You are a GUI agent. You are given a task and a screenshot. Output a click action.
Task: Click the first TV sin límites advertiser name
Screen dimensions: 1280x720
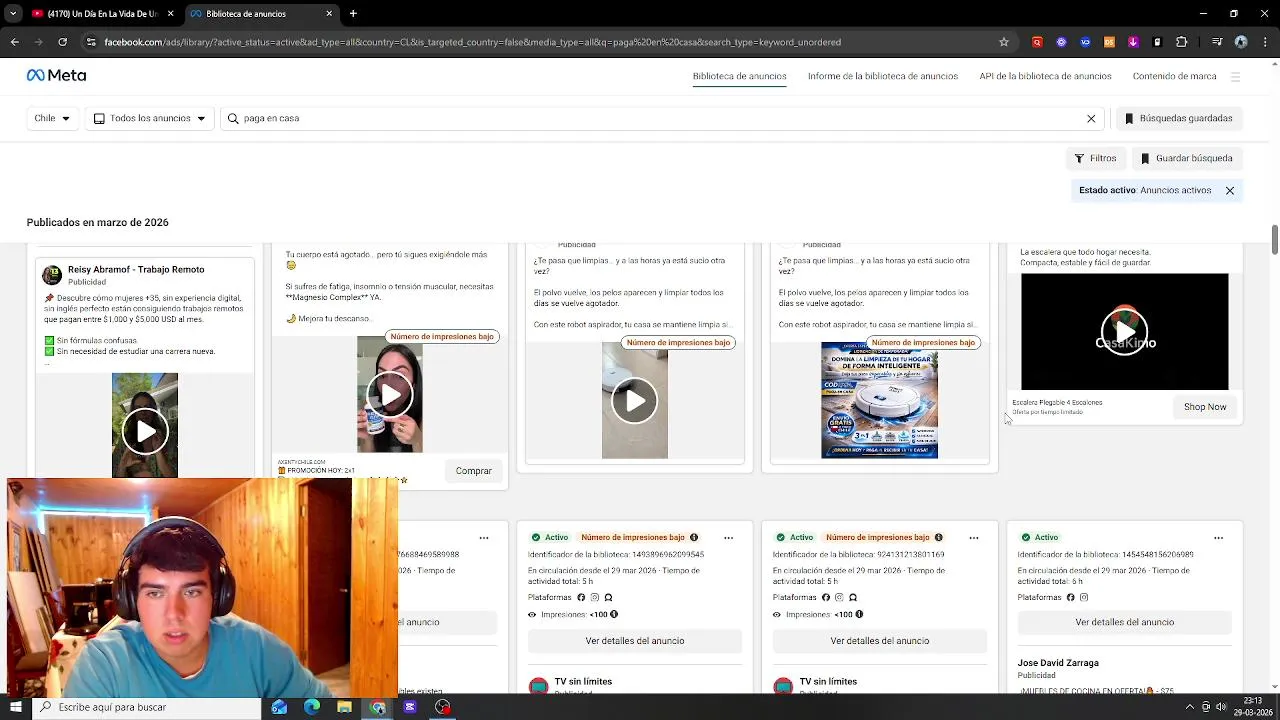[583, 681]
